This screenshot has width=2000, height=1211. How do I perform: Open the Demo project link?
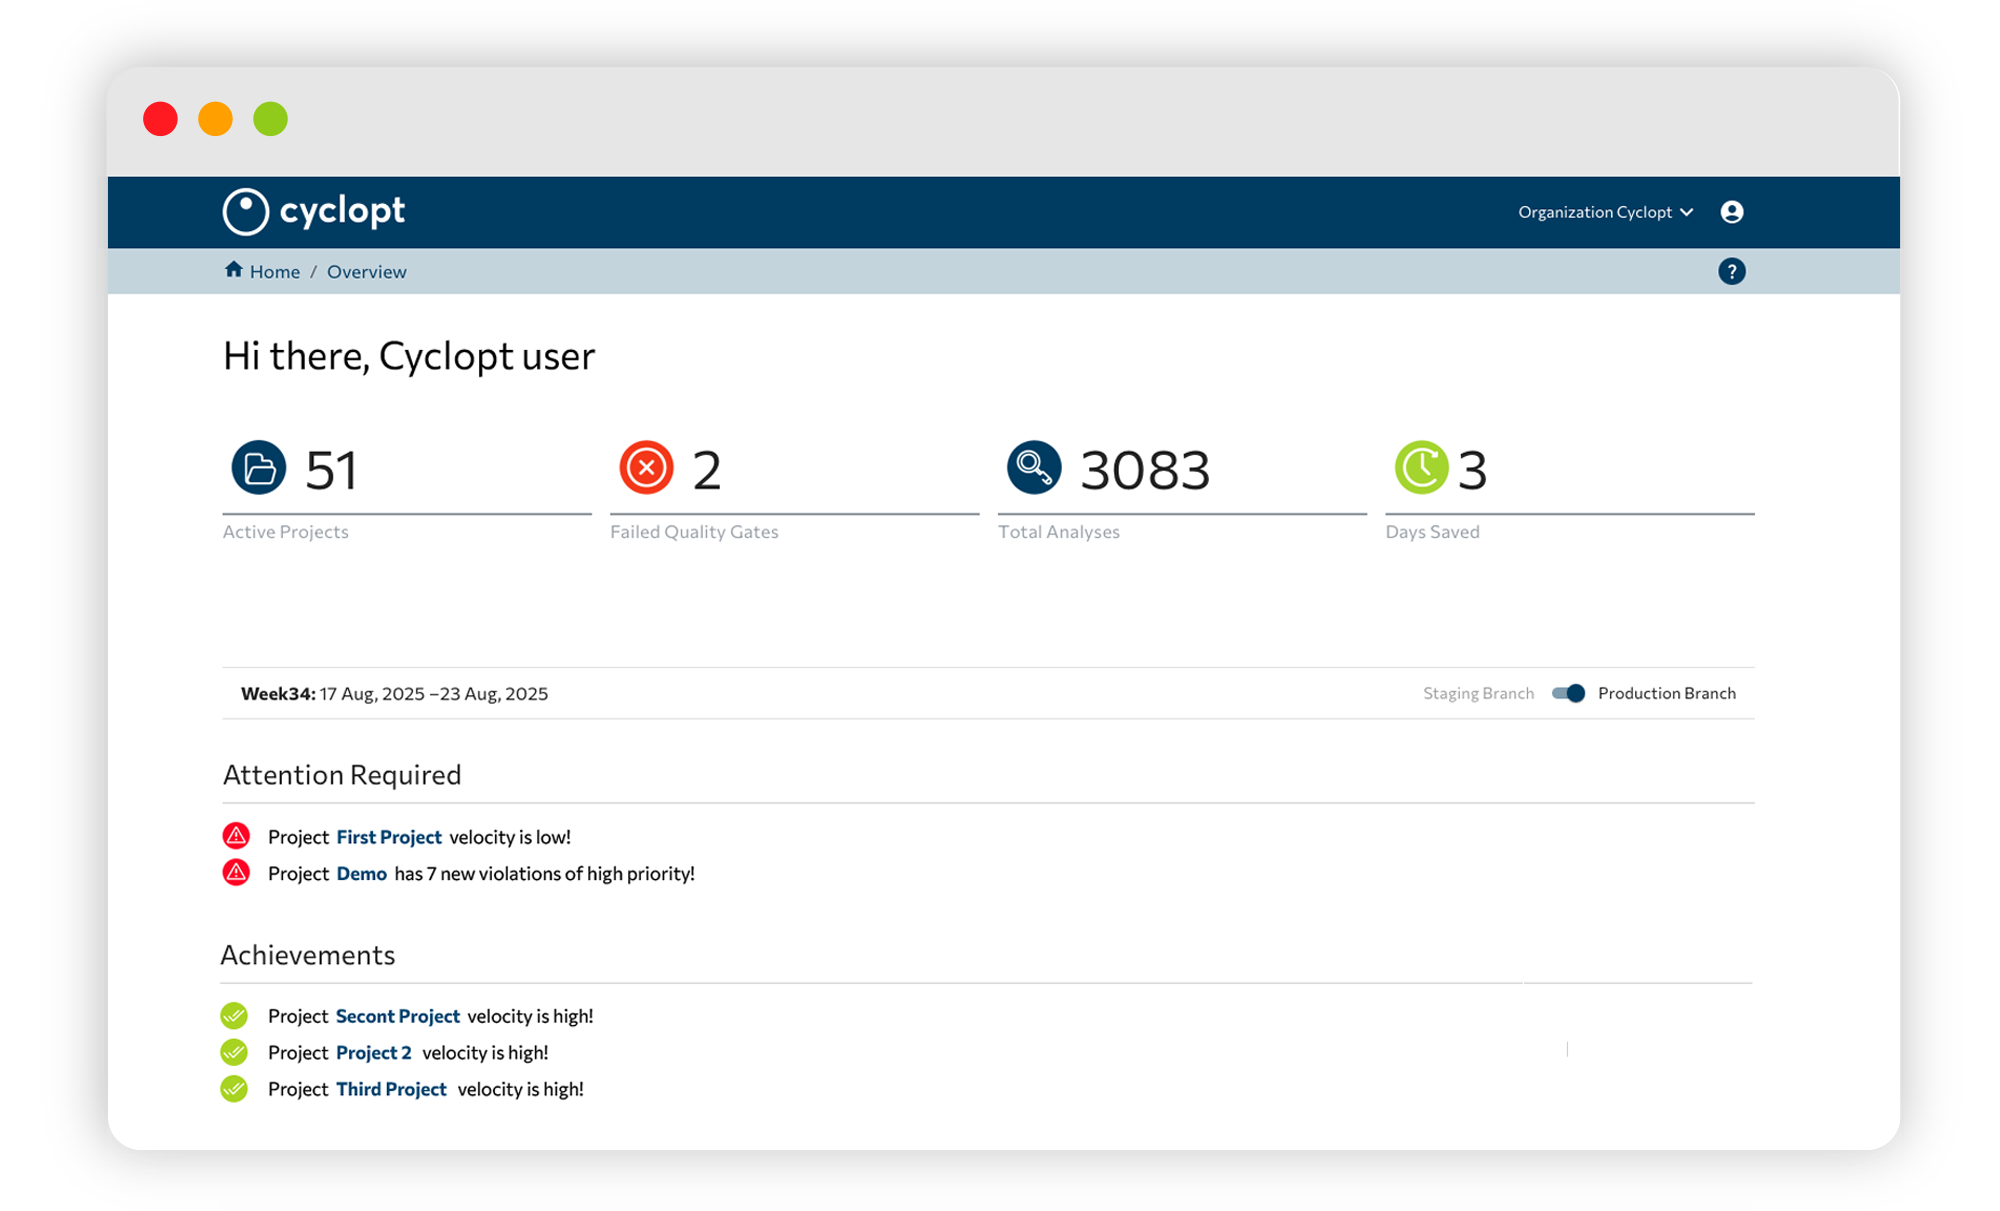click(361, 874)
